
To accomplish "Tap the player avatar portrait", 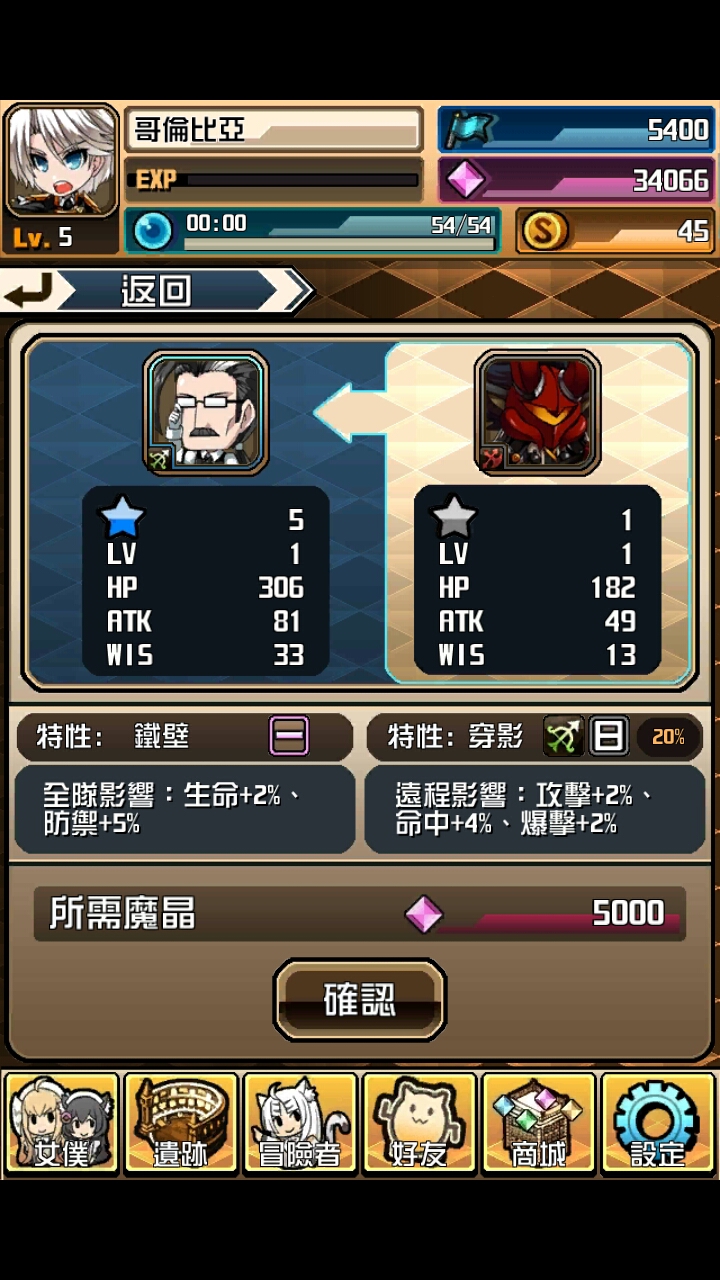I will [61, 162].
